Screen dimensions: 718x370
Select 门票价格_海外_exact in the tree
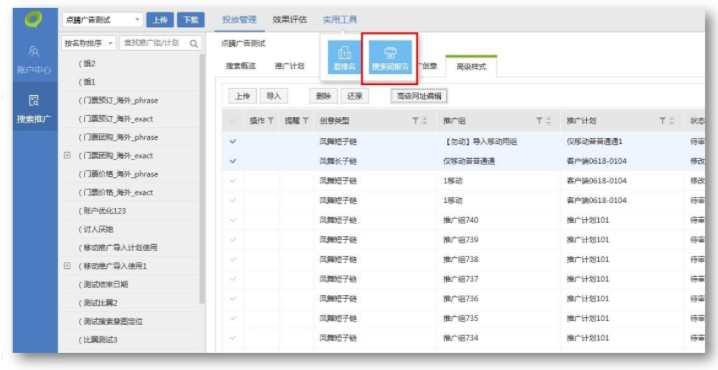coord(116,192)
